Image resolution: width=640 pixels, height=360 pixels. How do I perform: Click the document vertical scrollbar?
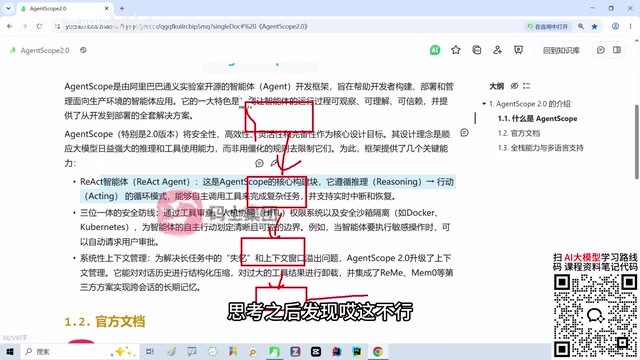637,141
